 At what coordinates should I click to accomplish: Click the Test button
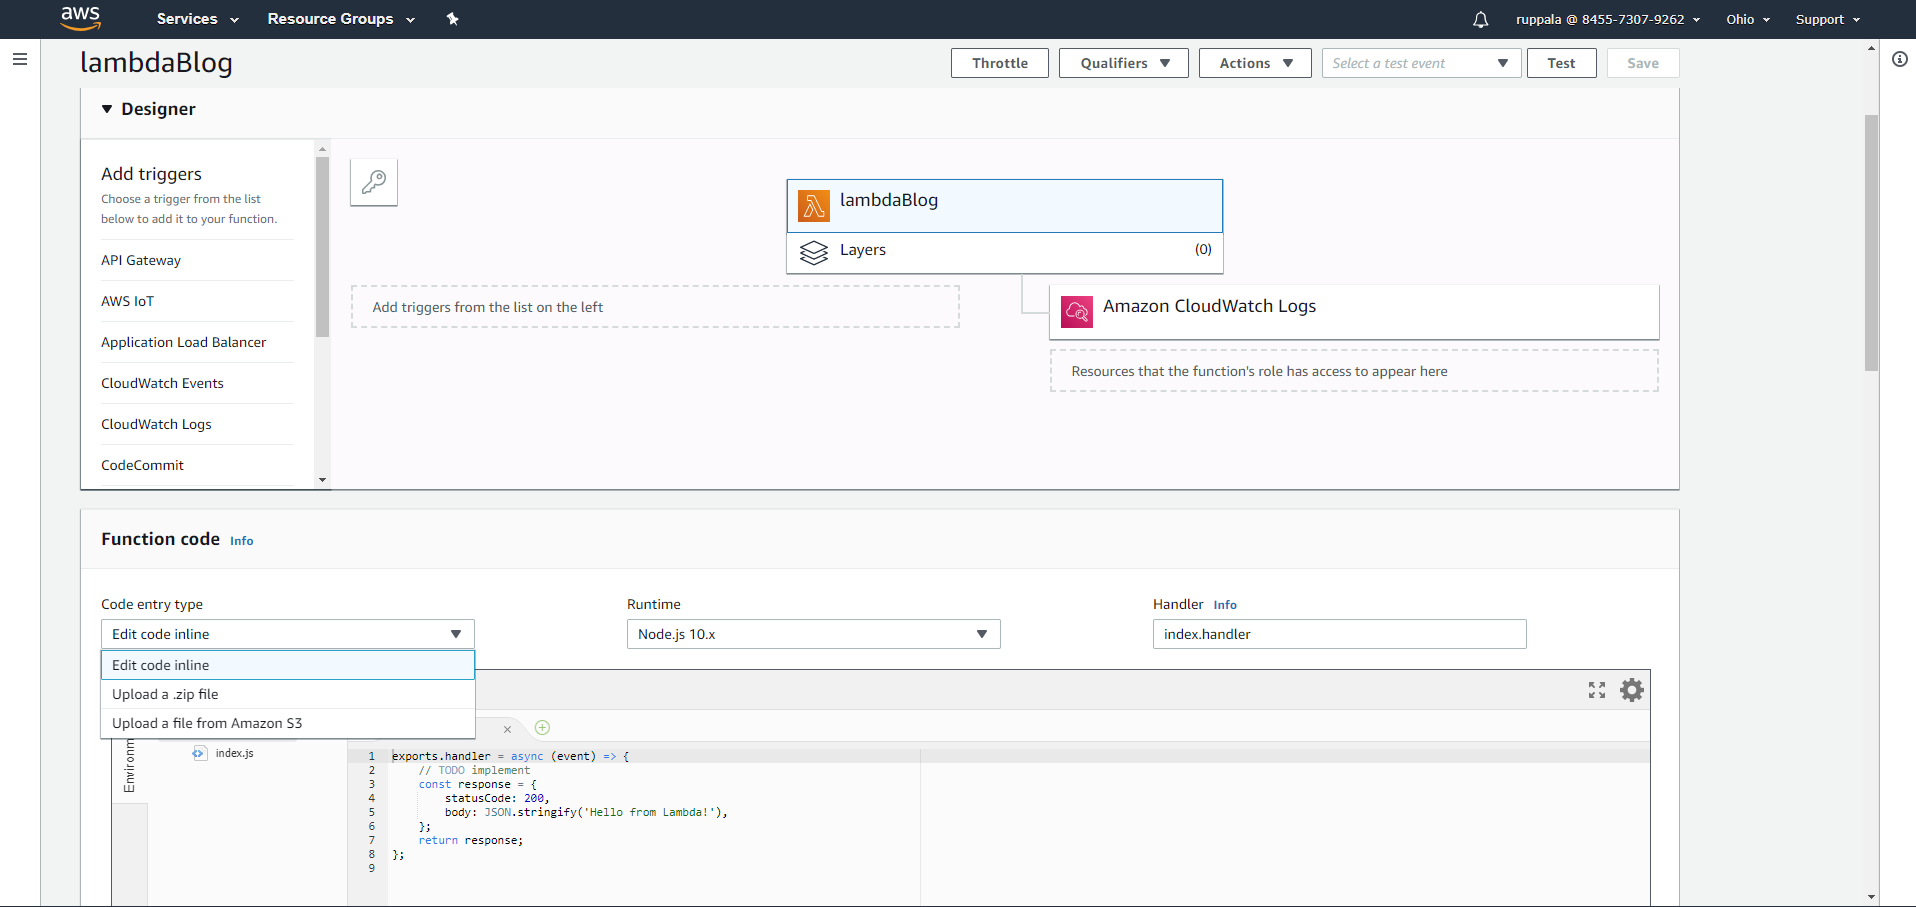click(x=1560, y=63)
